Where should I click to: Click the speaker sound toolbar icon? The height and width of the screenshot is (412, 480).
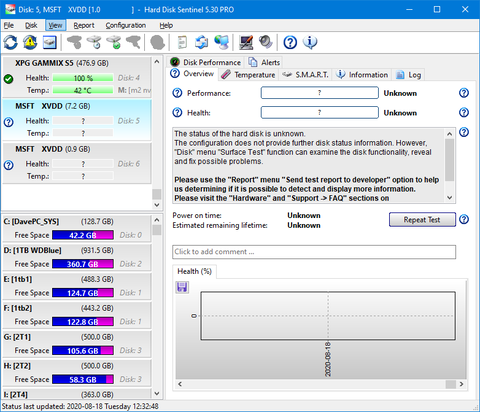pos(266,42)
